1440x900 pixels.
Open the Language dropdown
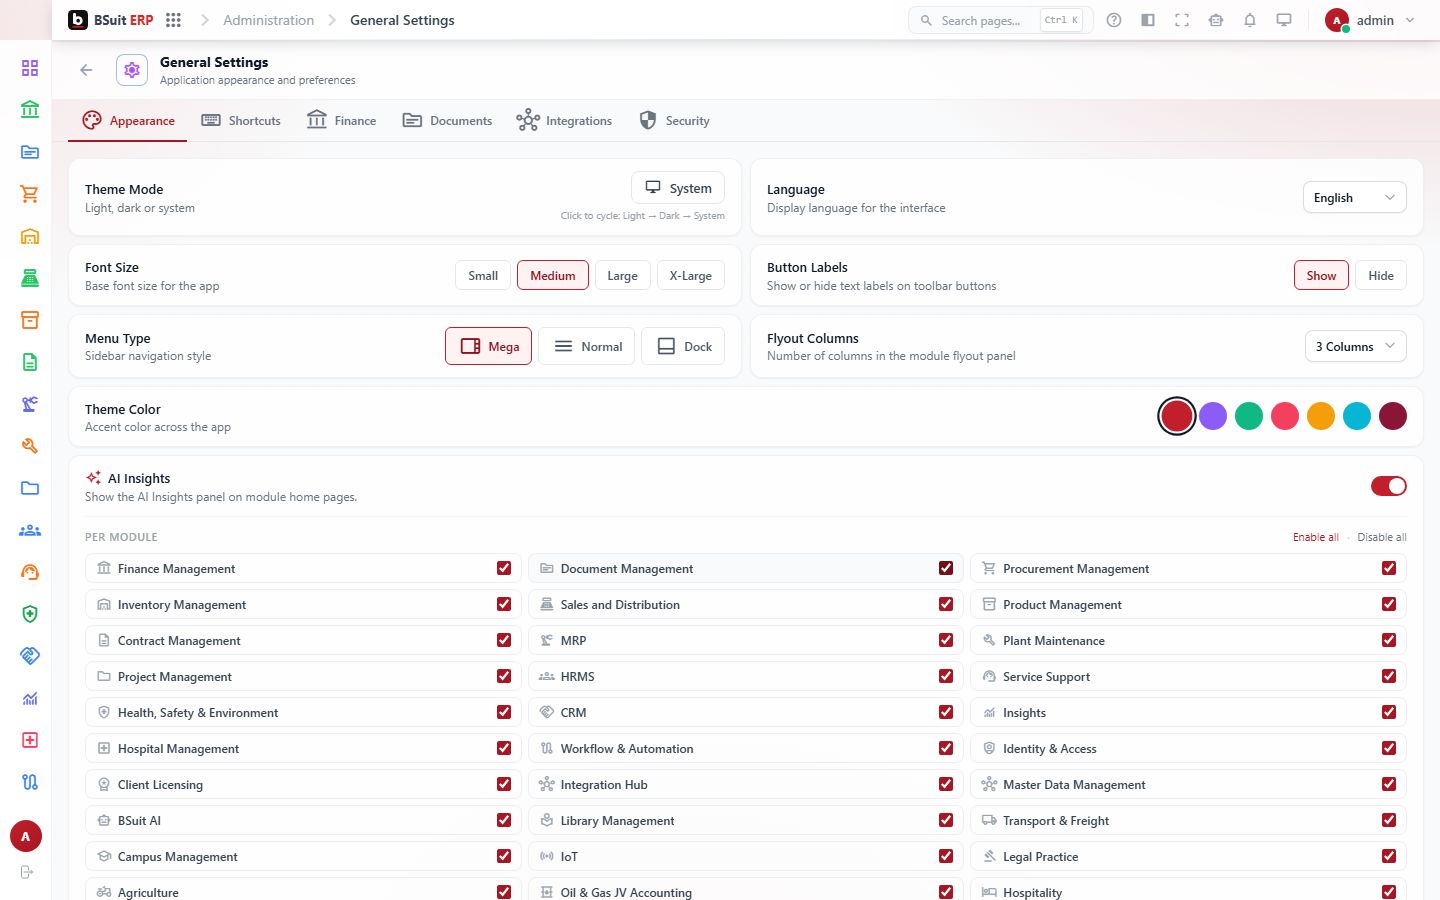tap(1354, 197)
